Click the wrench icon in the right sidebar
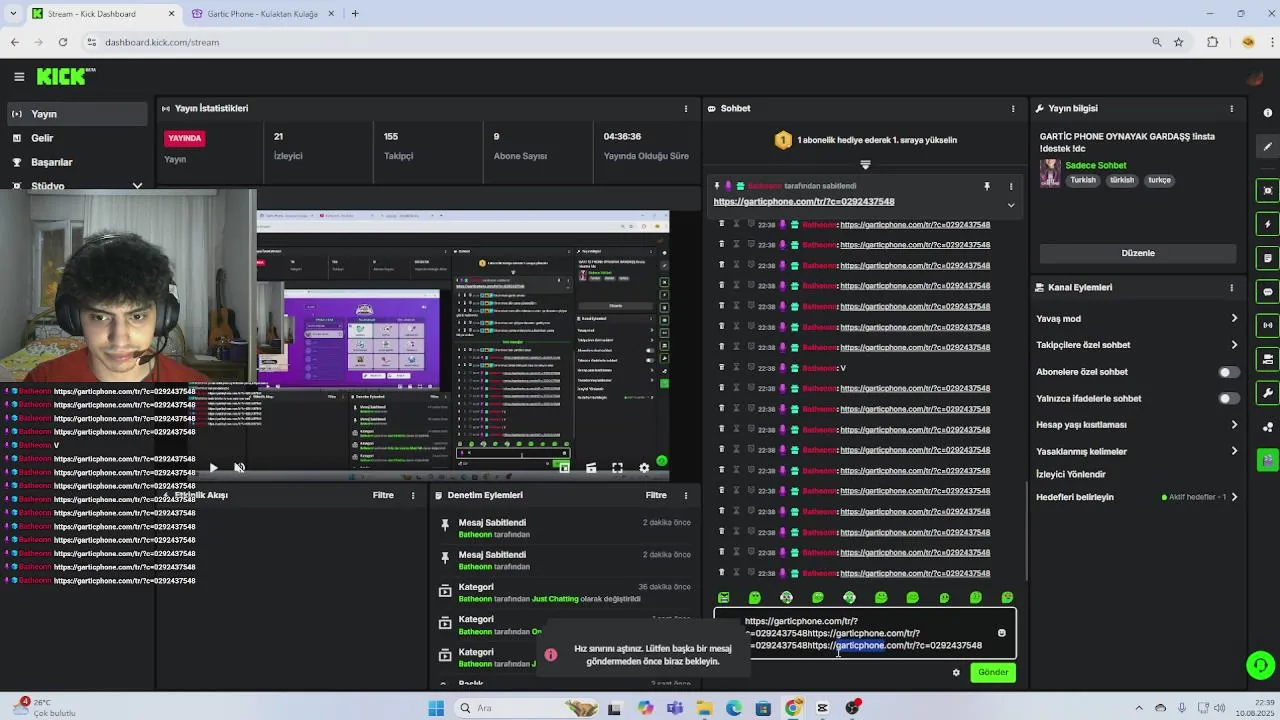 (1268, 393)
